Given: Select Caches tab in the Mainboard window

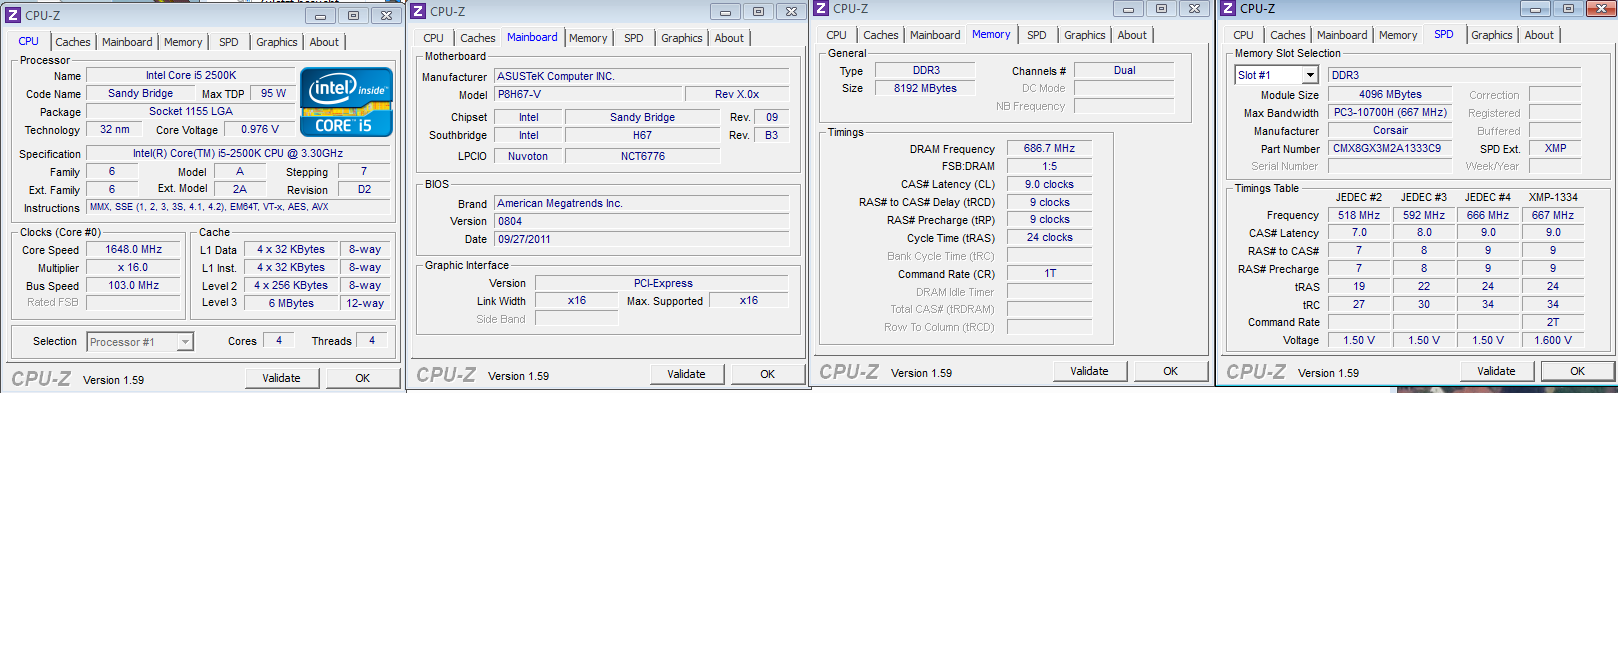Looking at the screenshot, I should pyautogui.click(x=478, y=38).
